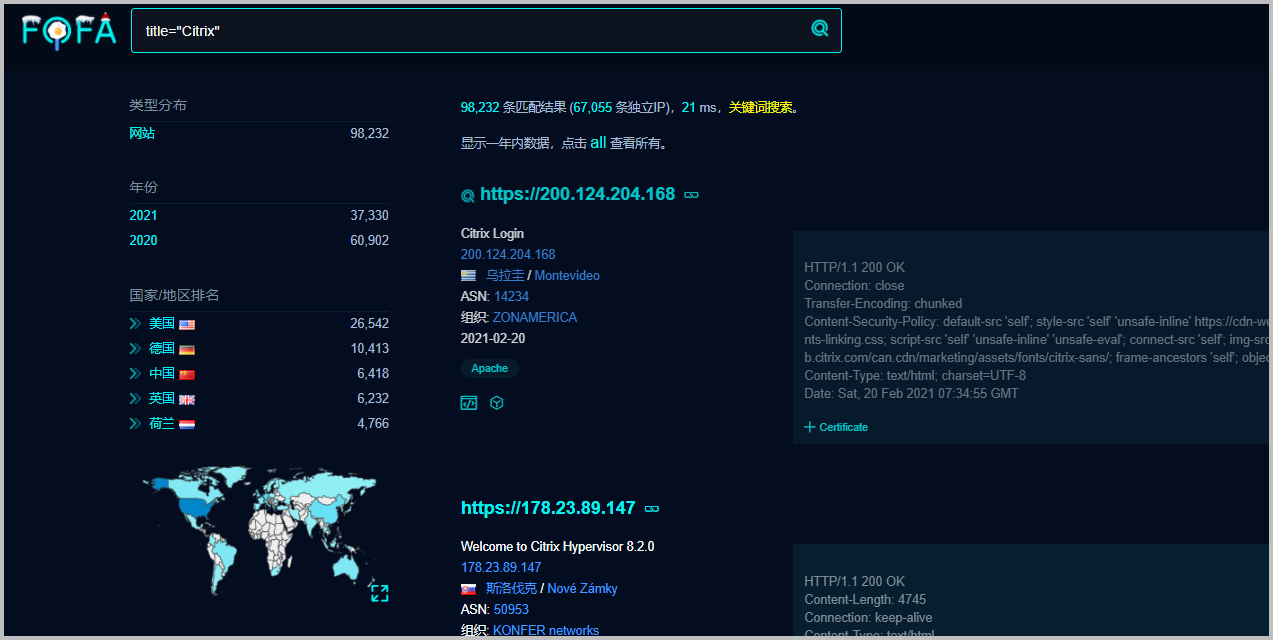Click the search box containing title="Citrix"
This screenshot has height=640, width=1273.
[x=486, y=30]
